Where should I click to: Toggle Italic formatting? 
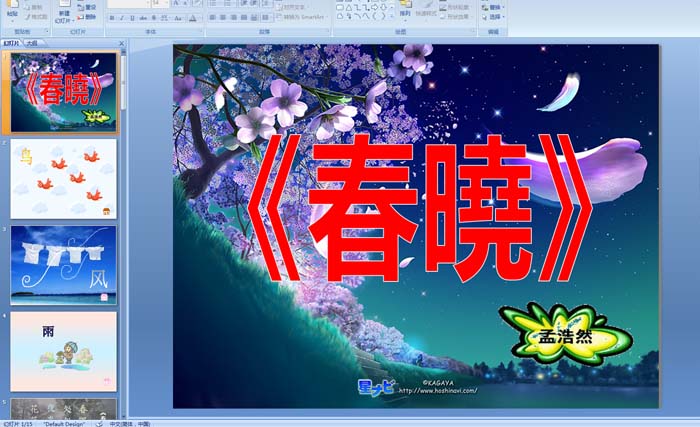pyautogui.click(x=122, y=18)
